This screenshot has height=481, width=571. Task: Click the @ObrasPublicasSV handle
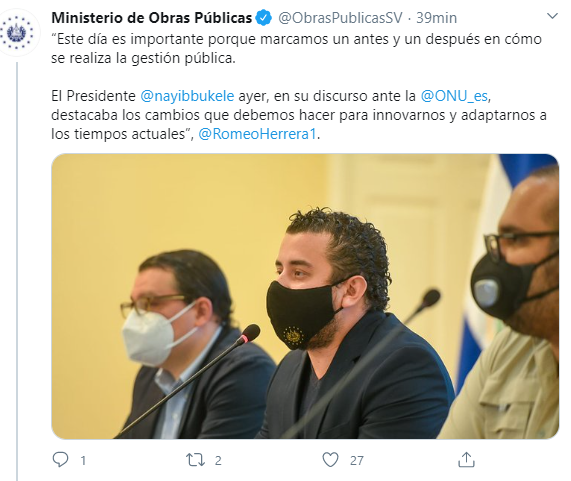coord(340,18)
